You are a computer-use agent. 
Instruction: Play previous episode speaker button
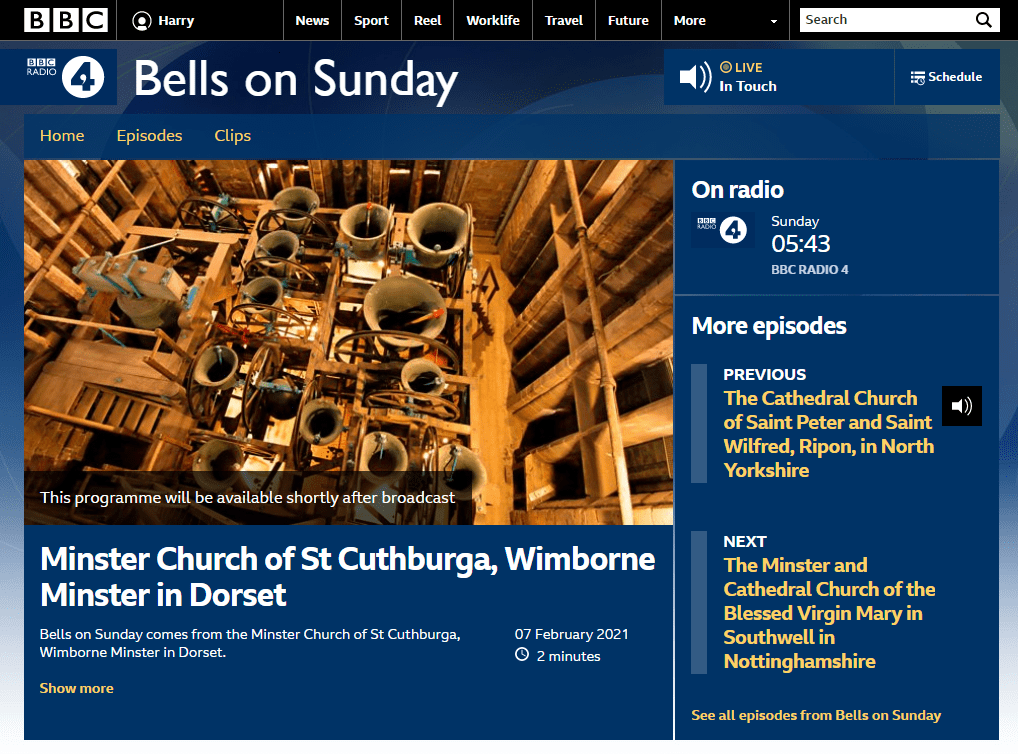961,406
